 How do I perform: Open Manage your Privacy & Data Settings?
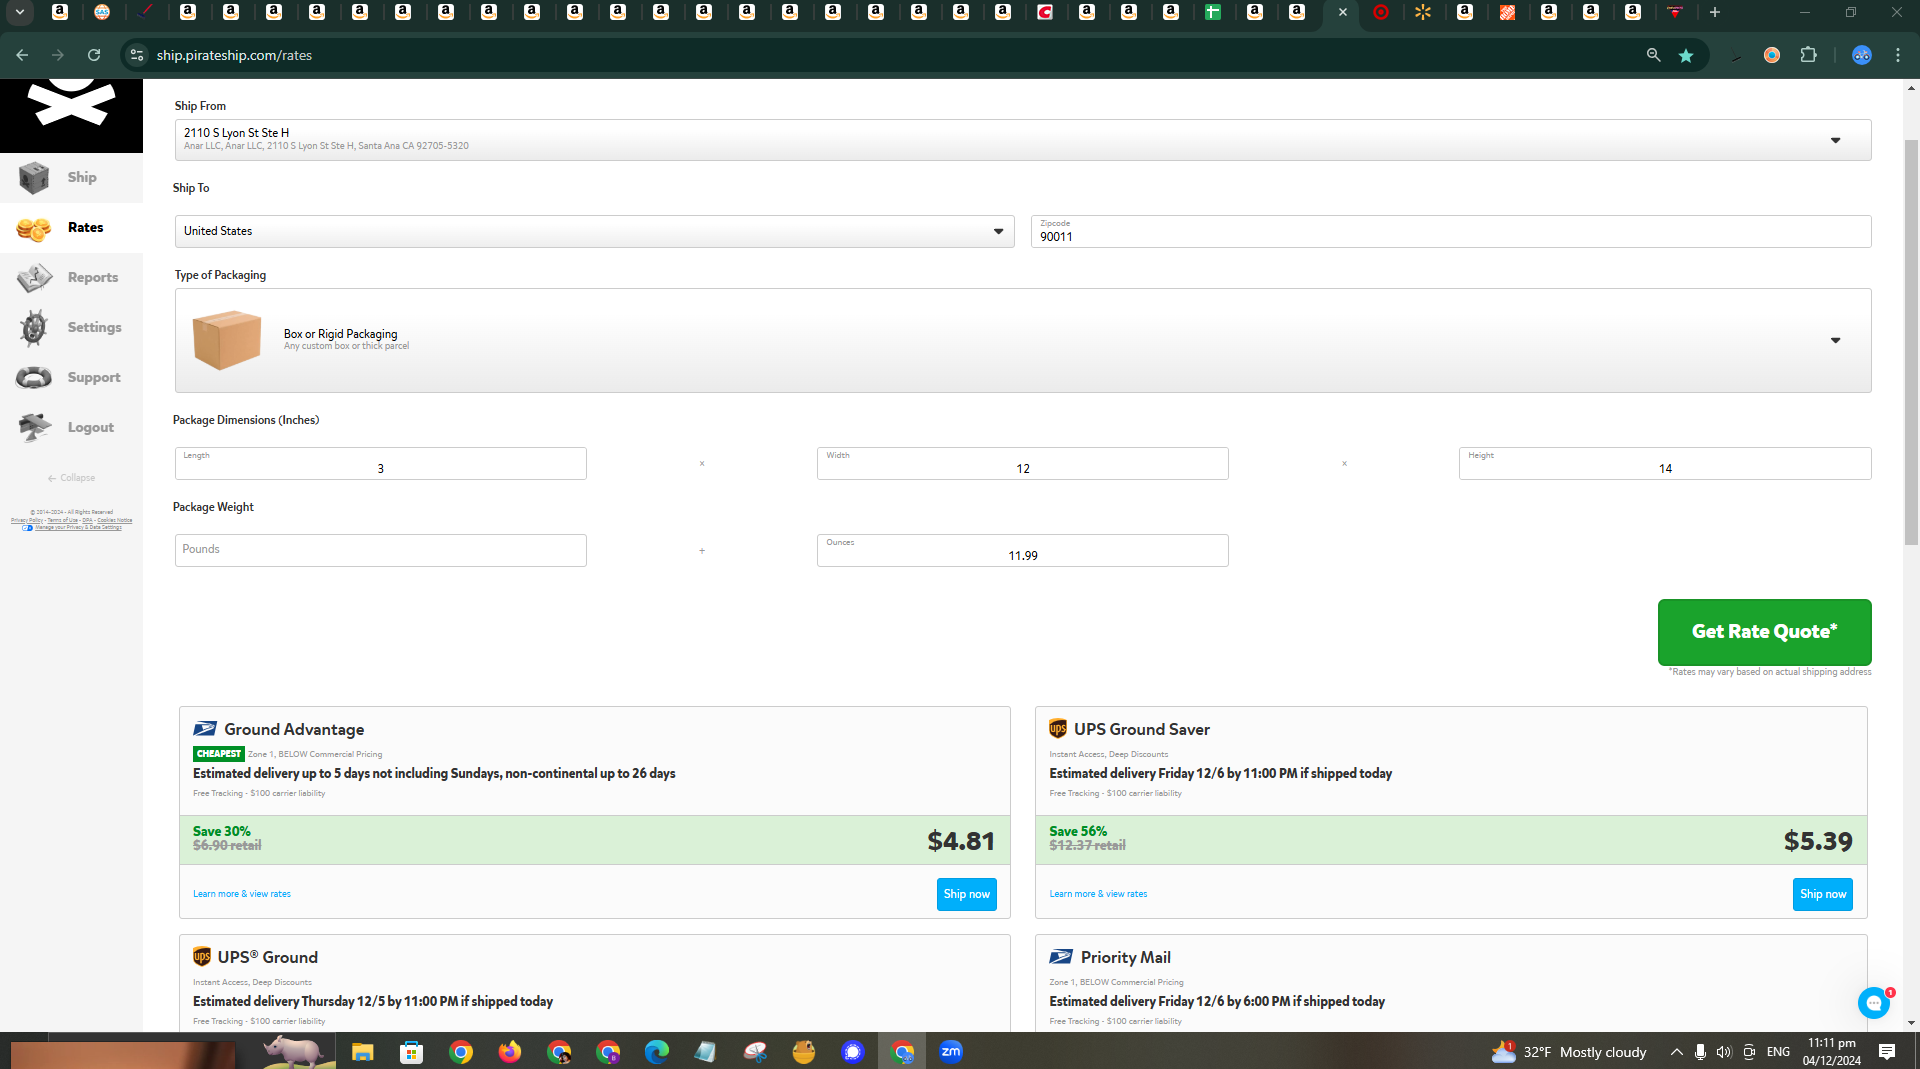click(x=78, y=528)
